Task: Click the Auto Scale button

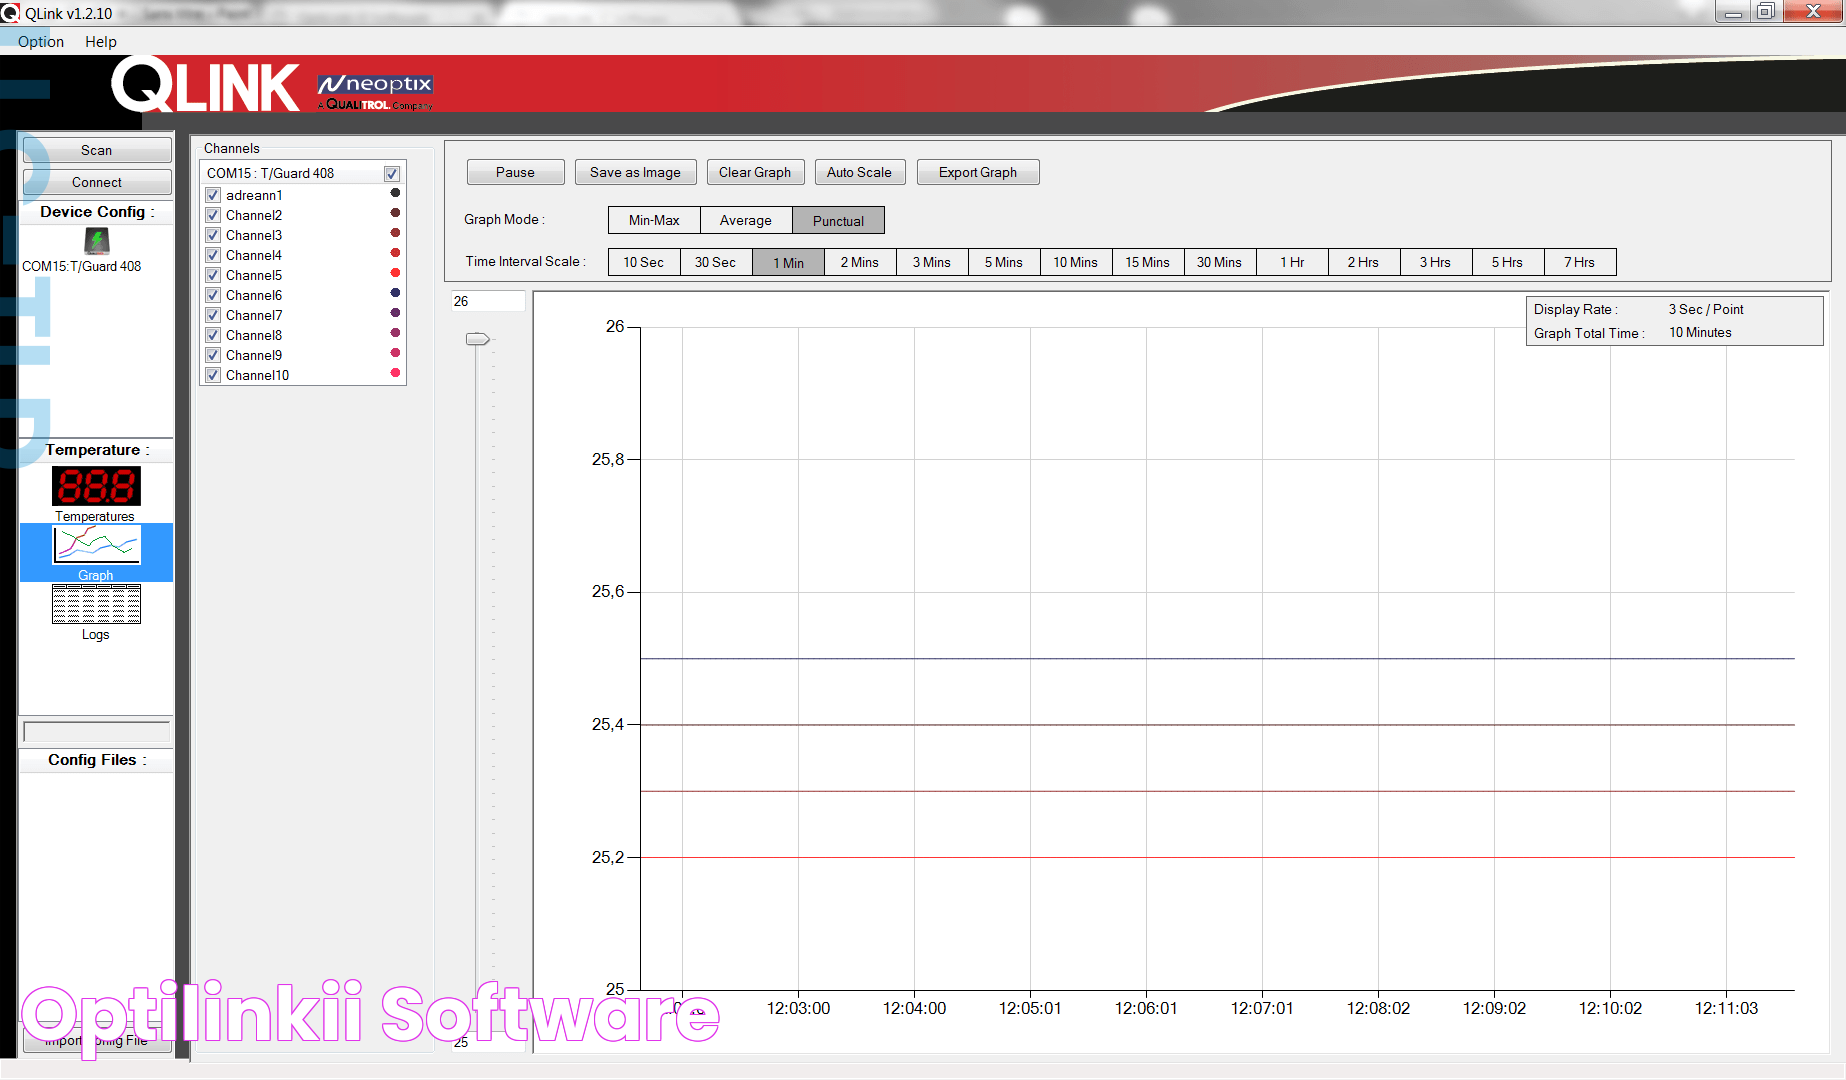Action: click(x=859, y=172)
